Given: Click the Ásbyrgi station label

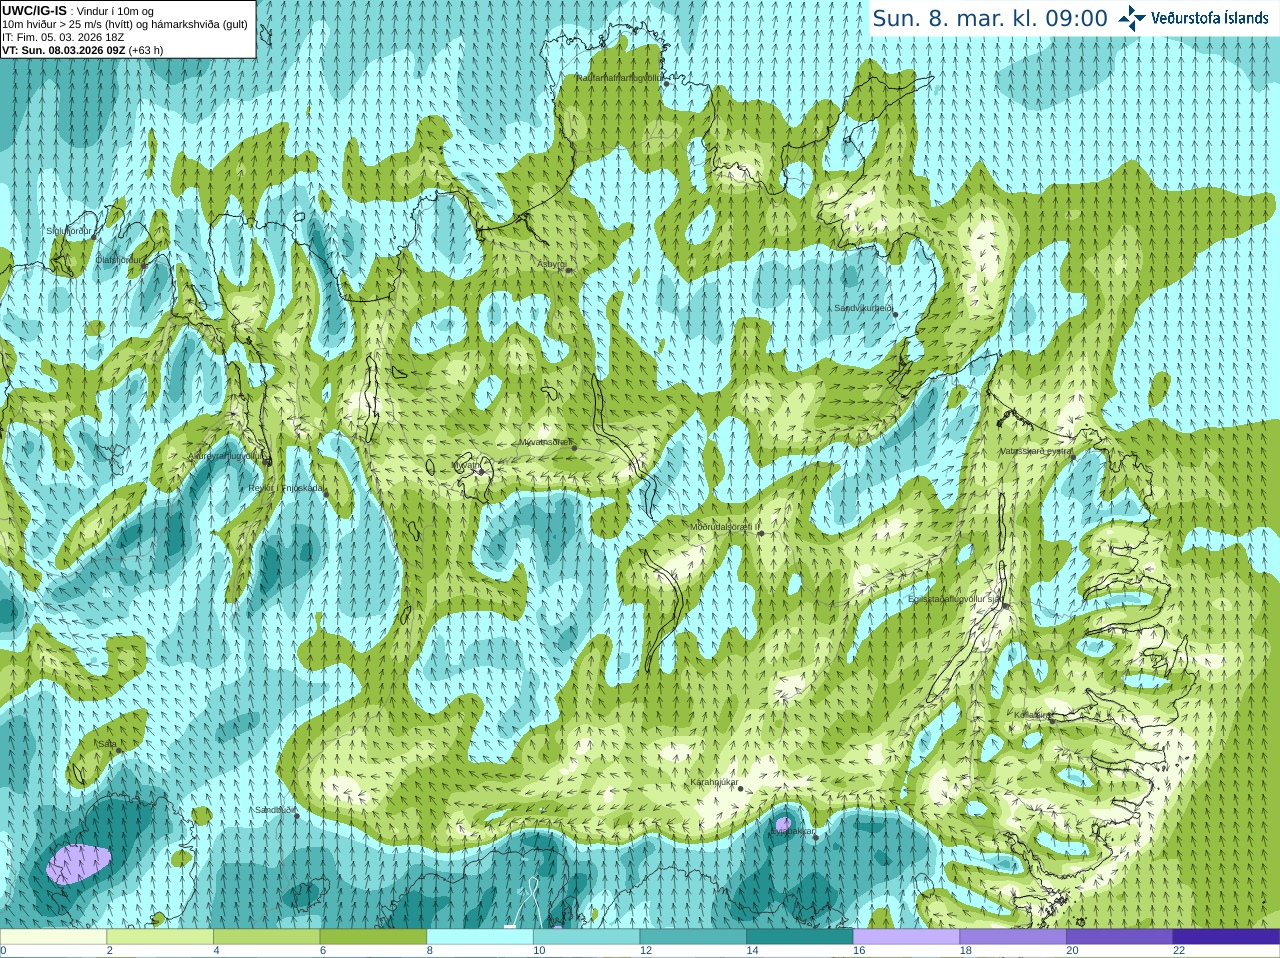Looking at the screenshot, I should click(552, 265).
